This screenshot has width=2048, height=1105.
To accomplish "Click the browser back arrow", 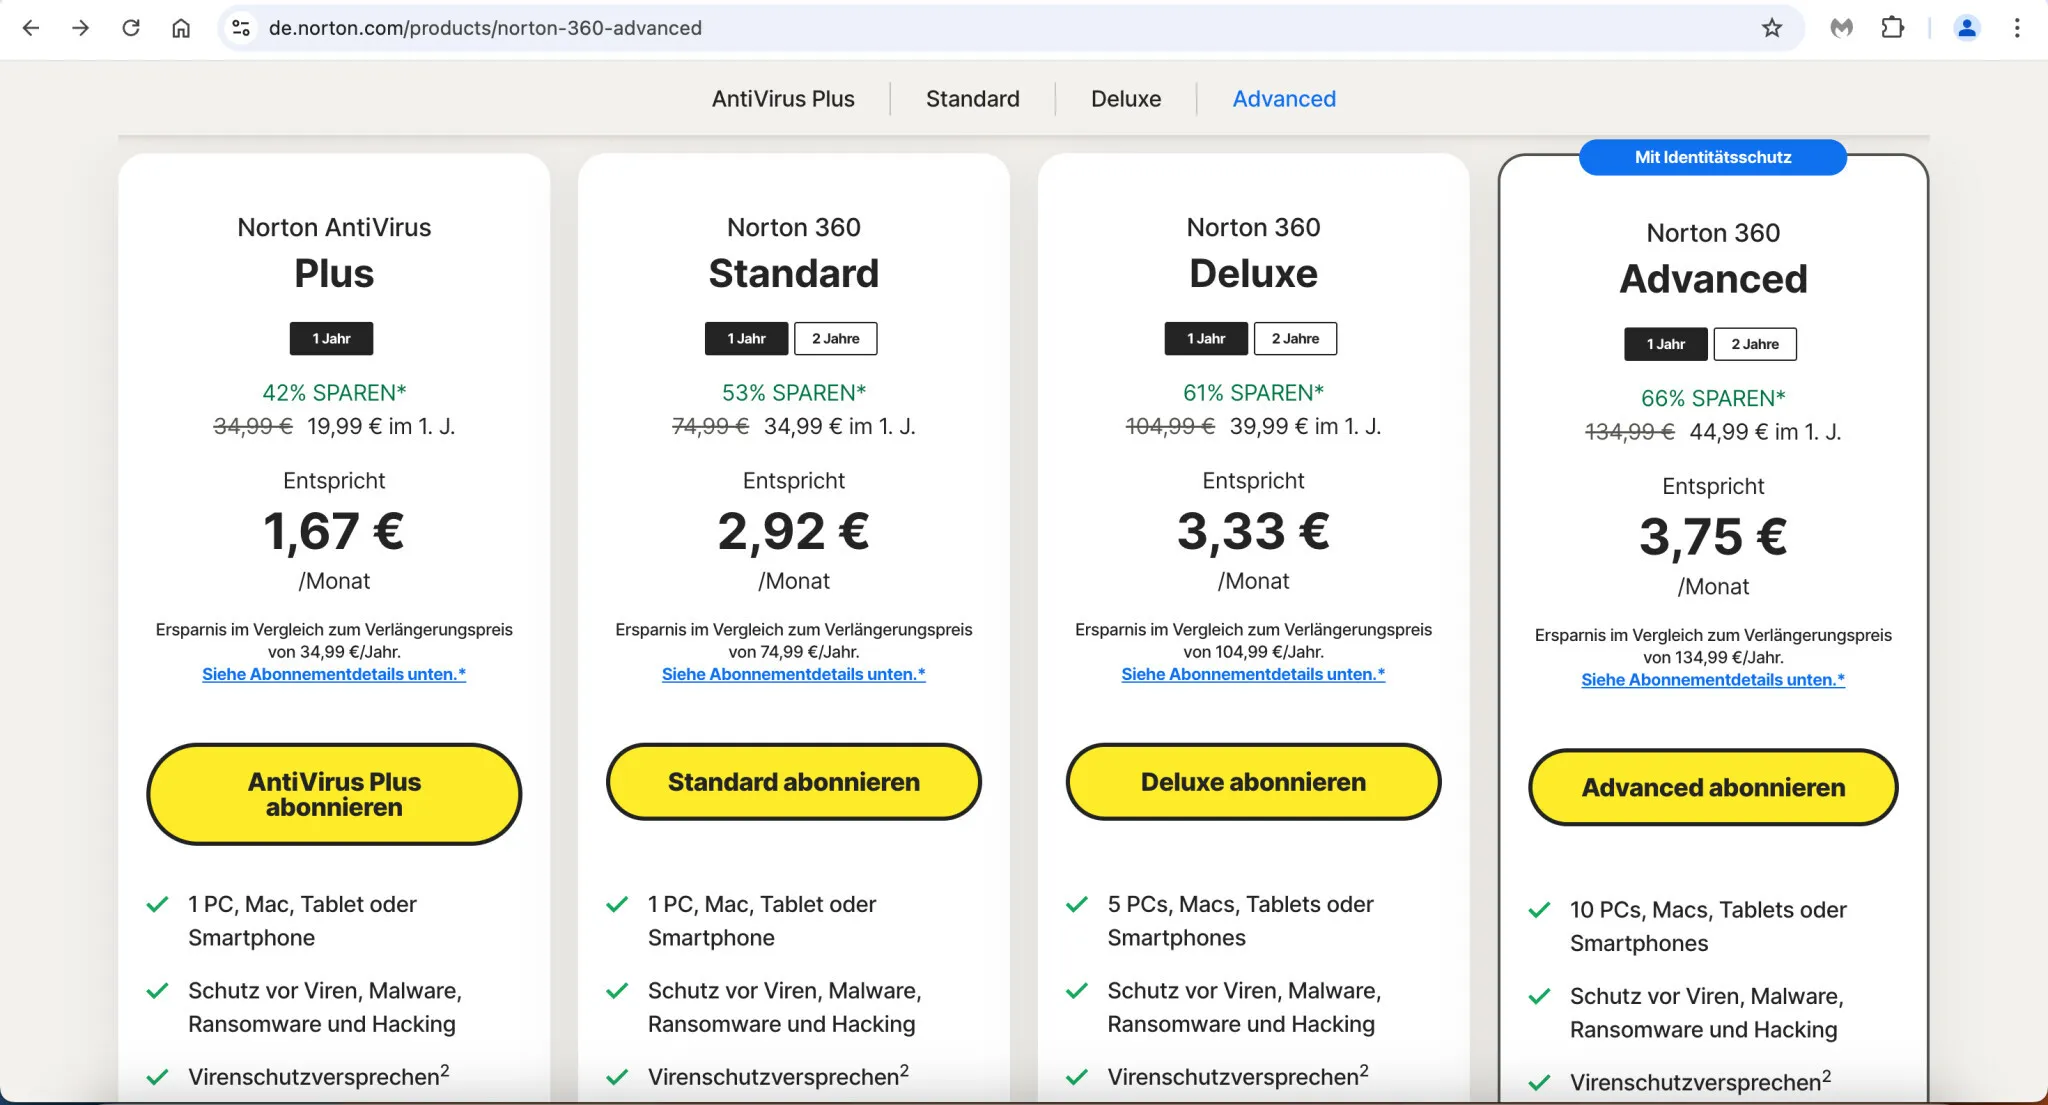I will point(31,28).
